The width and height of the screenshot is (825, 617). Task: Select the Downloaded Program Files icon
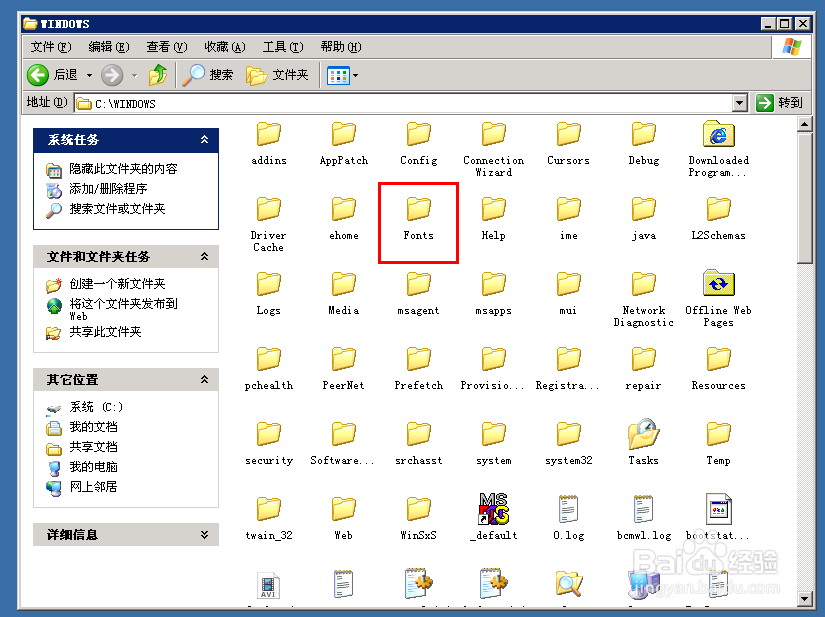click(718, 134)
